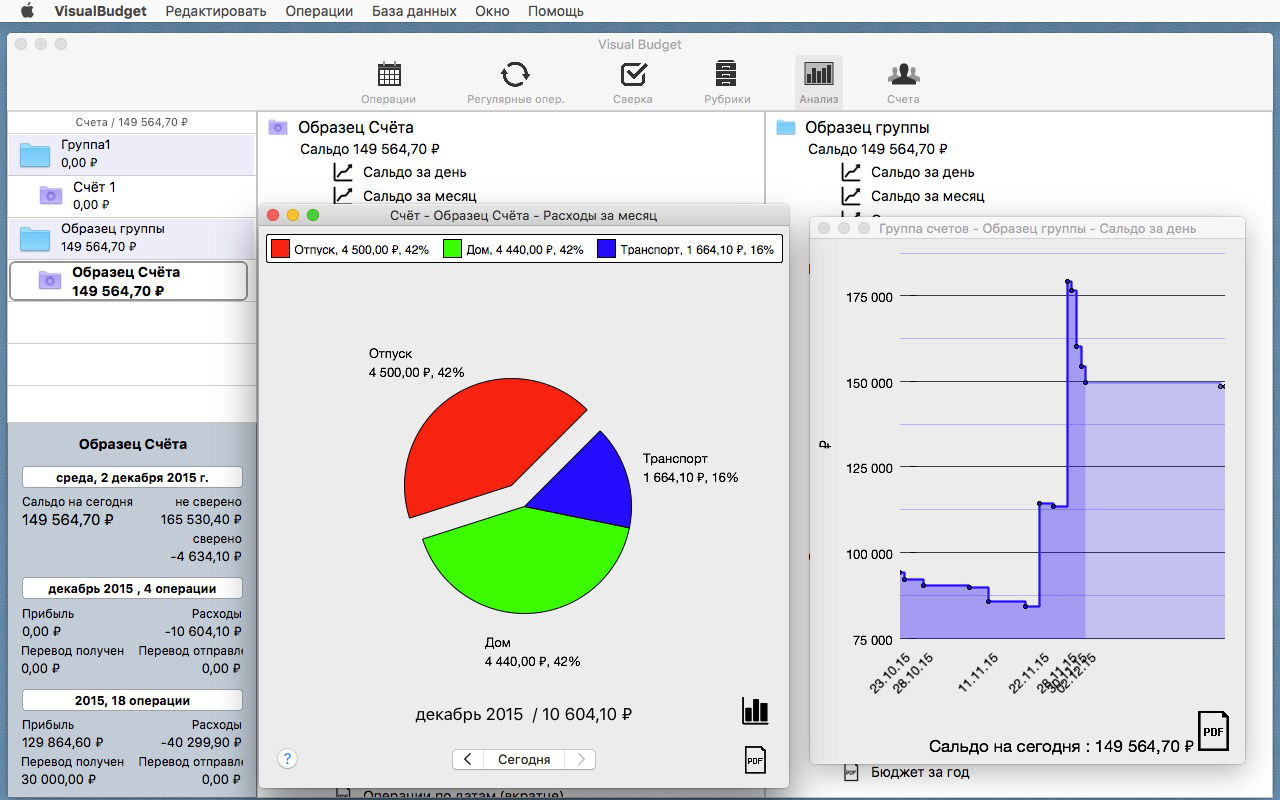Click the yearly Расходы value -40 299,90 ₽
This screenshot has width=1280, height=800.
203,743
